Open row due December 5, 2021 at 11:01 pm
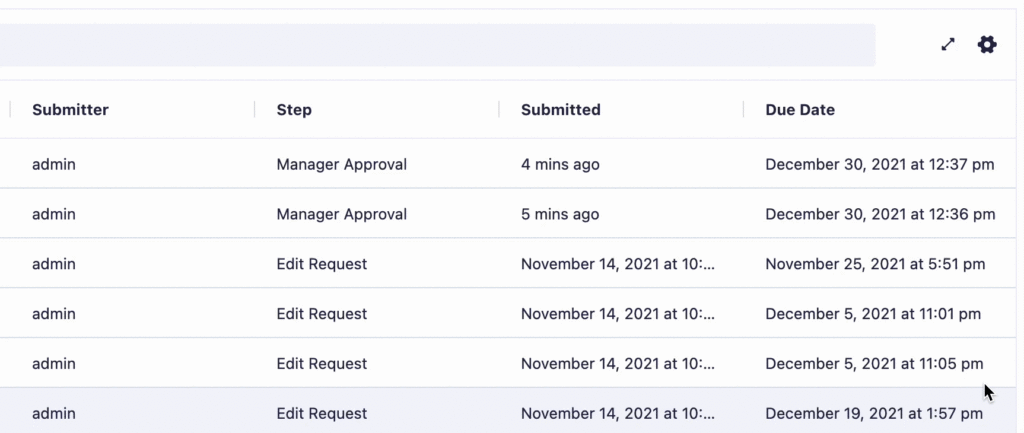1024x433 pixels. tap(873, 314)
